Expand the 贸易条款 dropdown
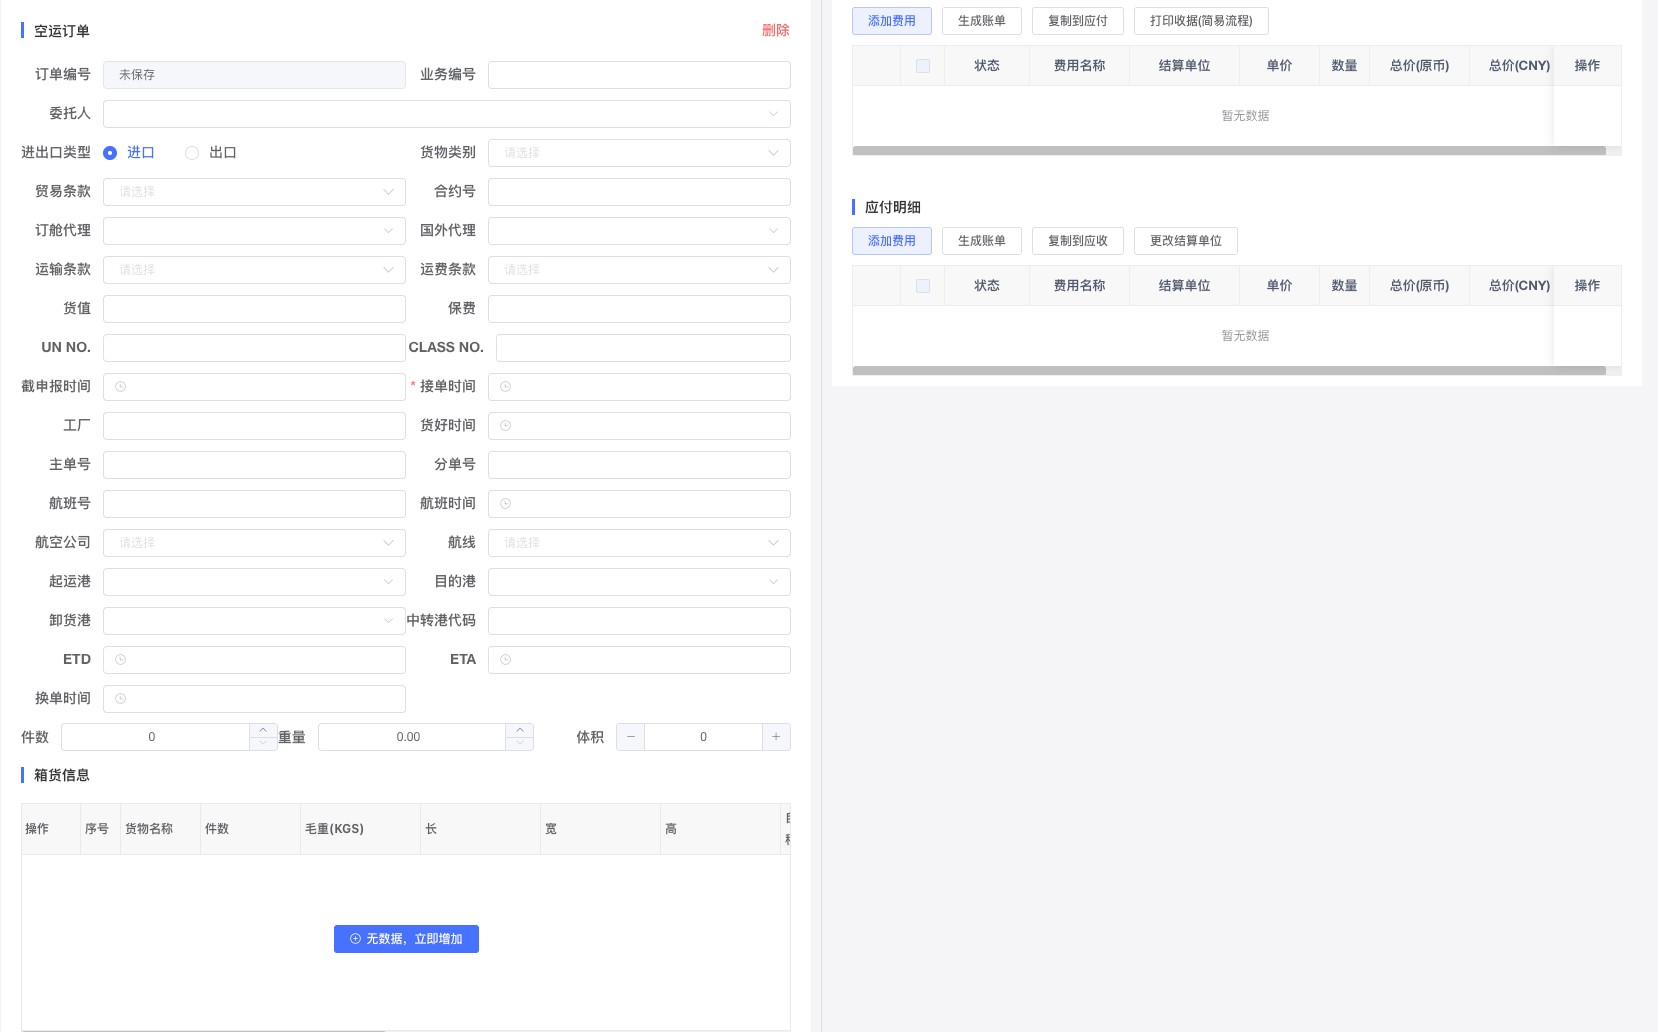1658x1032 pixels. tap(254, 192)
